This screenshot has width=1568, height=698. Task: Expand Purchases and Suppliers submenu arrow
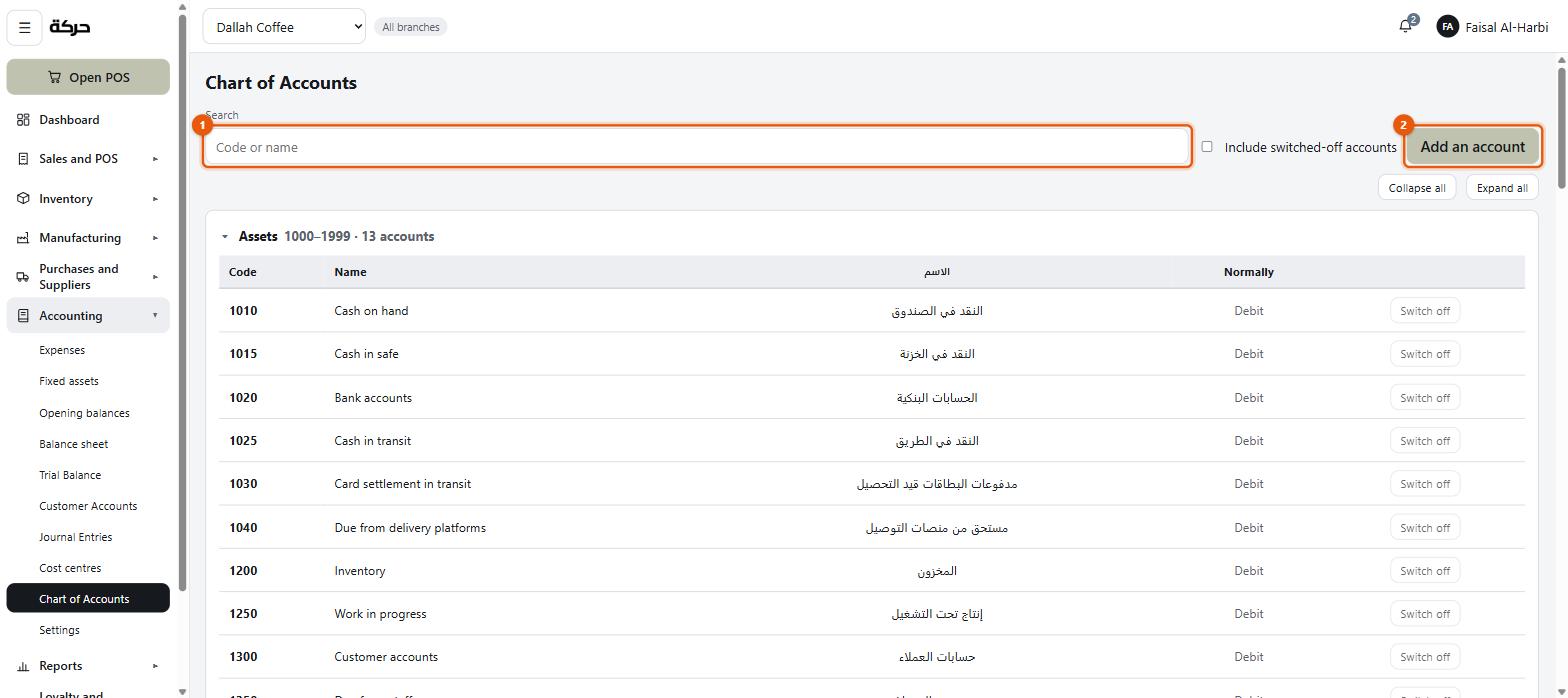click(x=155, y=277)
